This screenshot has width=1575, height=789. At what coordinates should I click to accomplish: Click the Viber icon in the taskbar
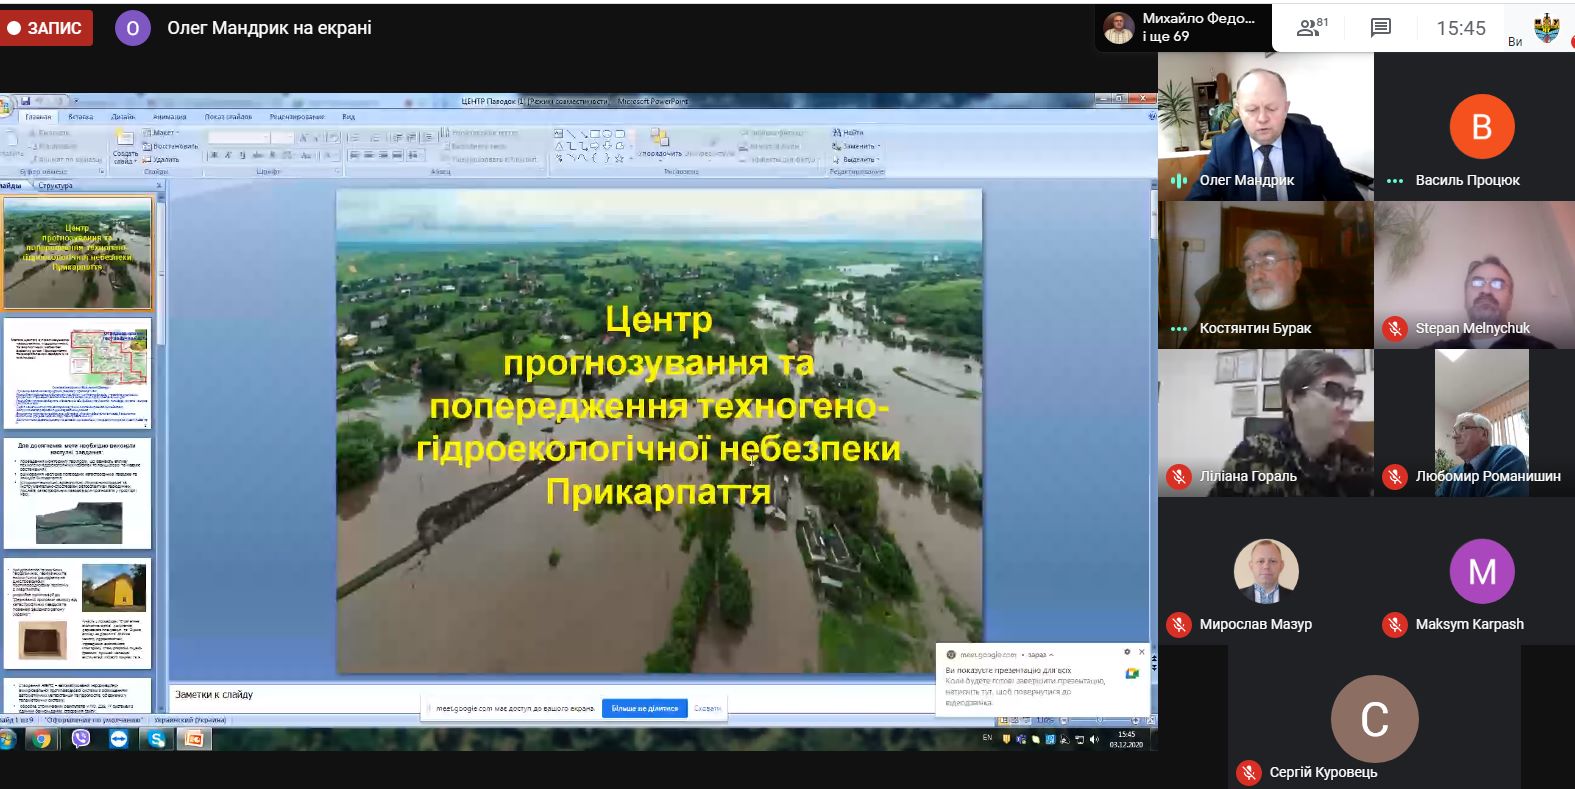tap(80, 739)
